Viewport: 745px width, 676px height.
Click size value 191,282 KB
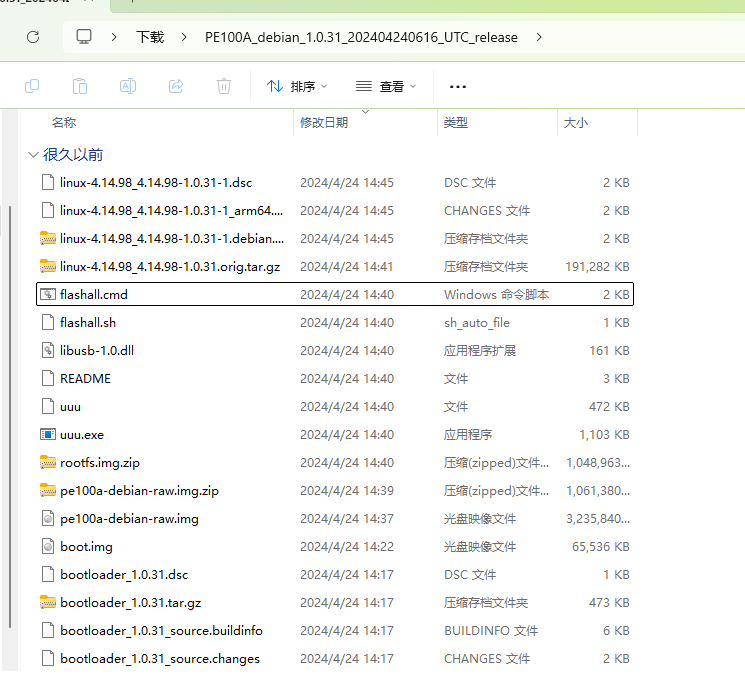coord(597,267)
